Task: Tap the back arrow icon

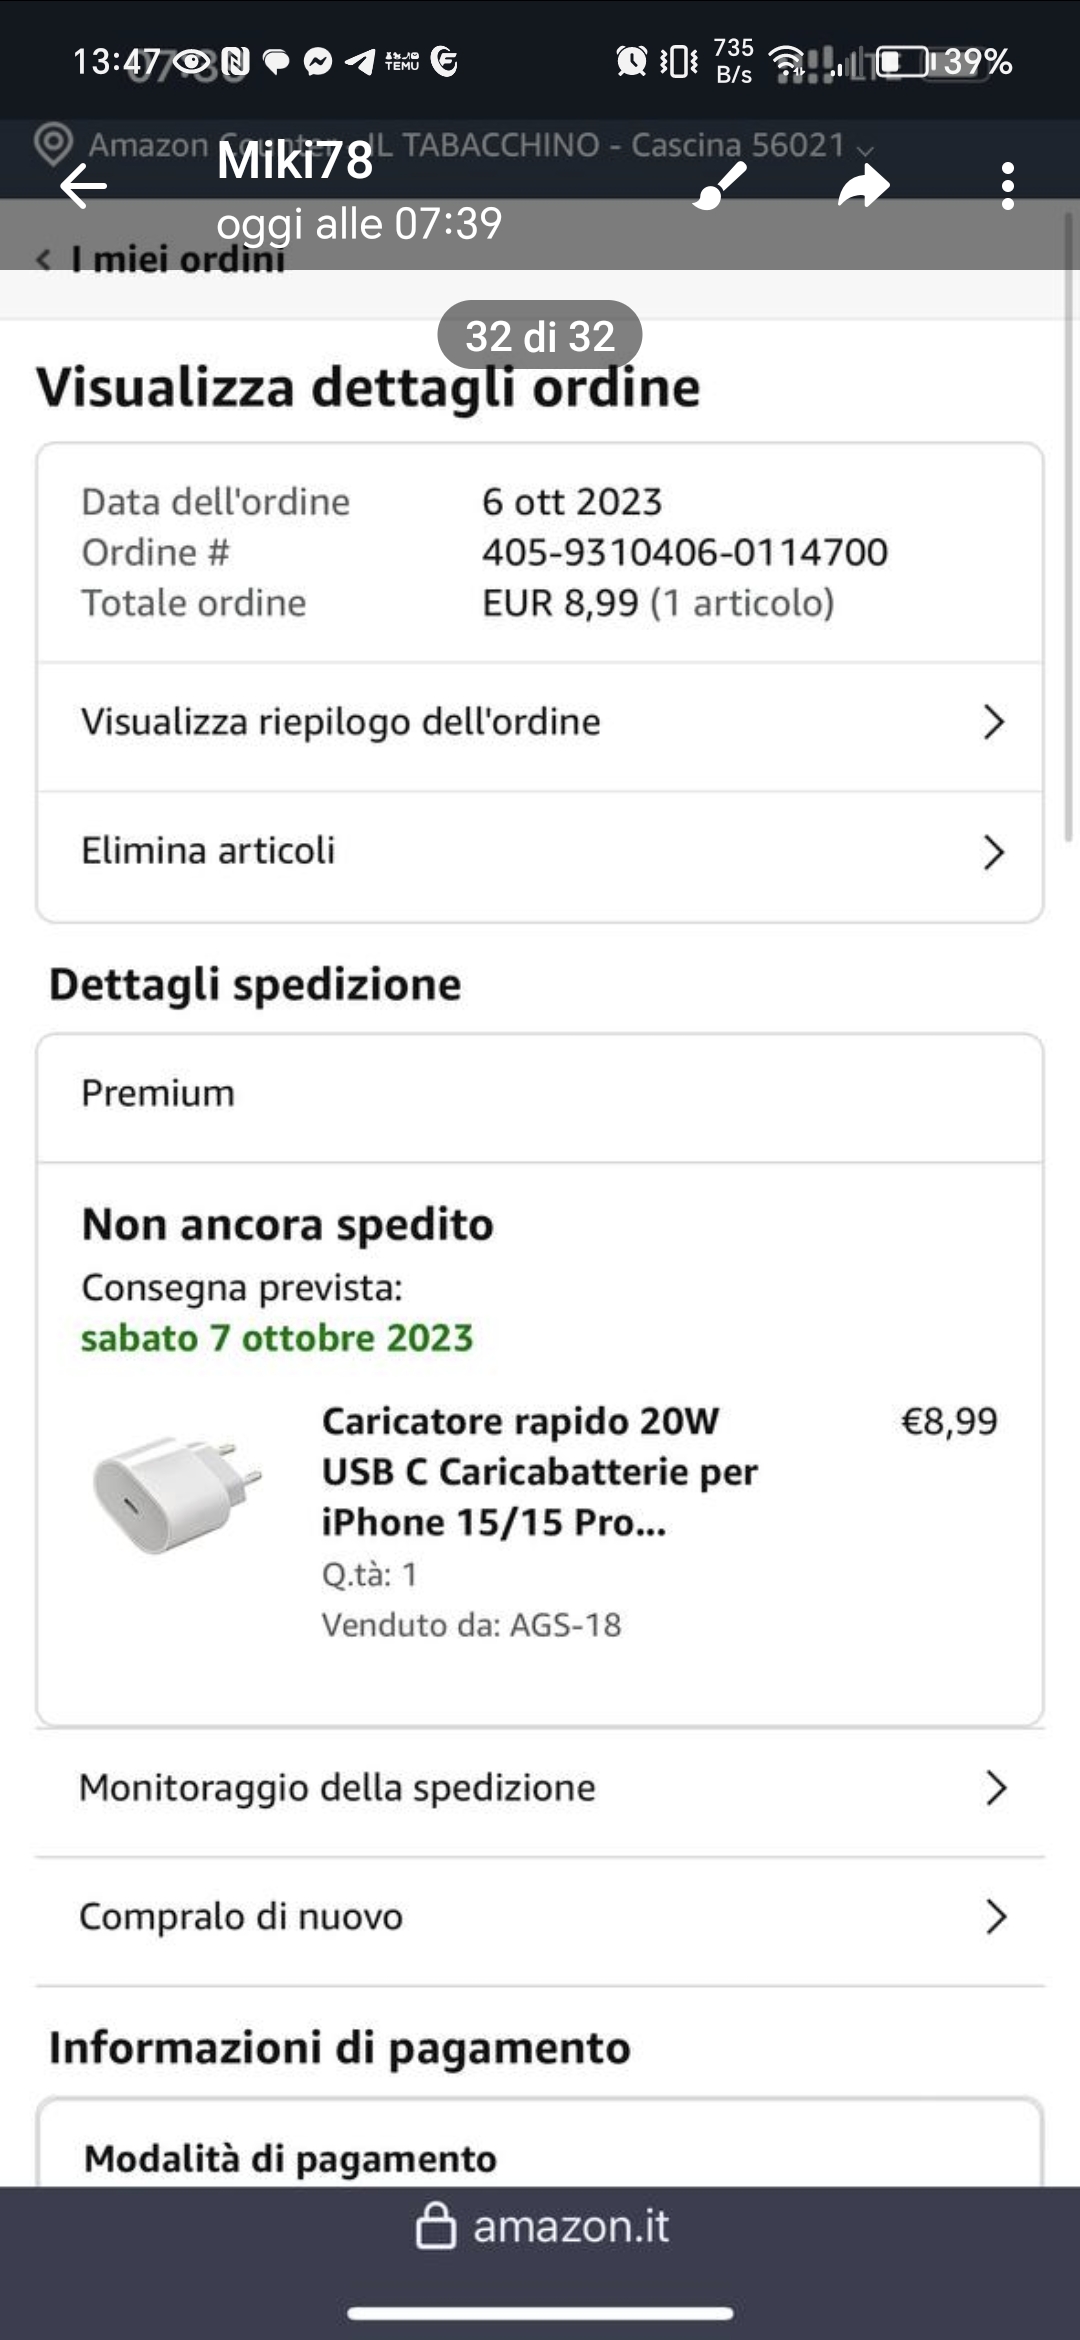Action: (x=83, y=186)
